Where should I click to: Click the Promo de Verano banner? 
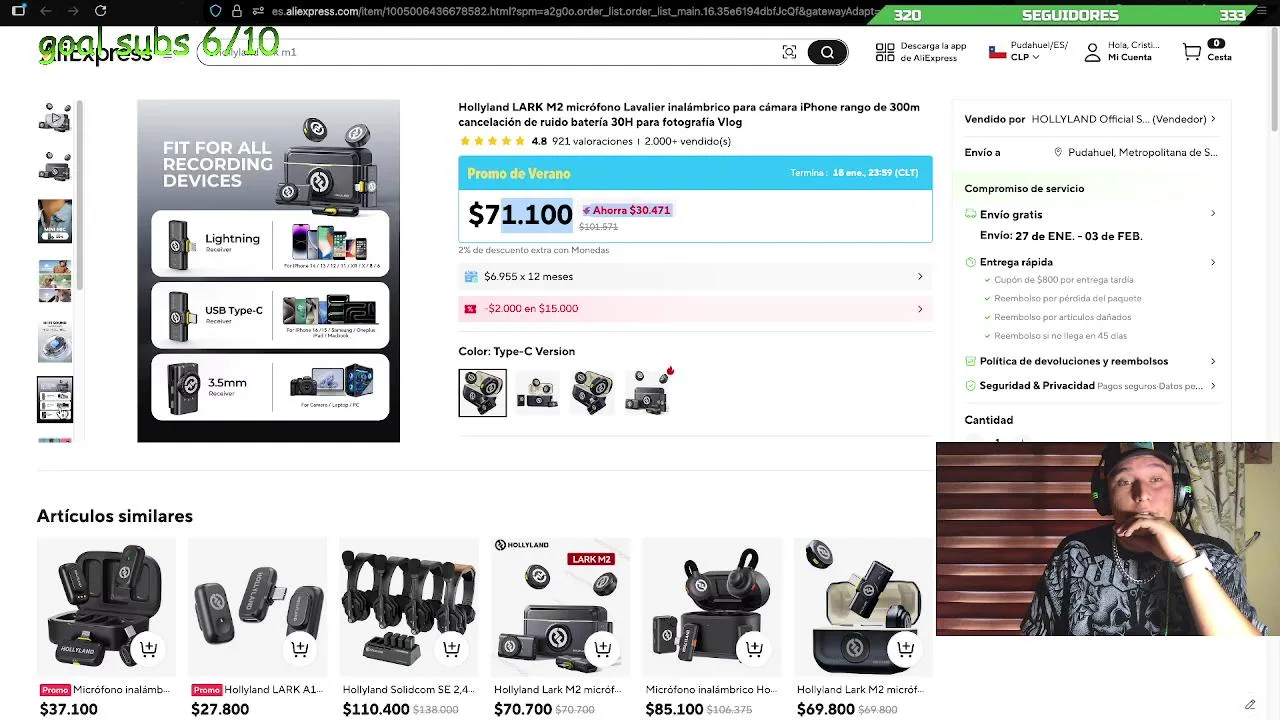pyautogui.click(x=695, y=173)
